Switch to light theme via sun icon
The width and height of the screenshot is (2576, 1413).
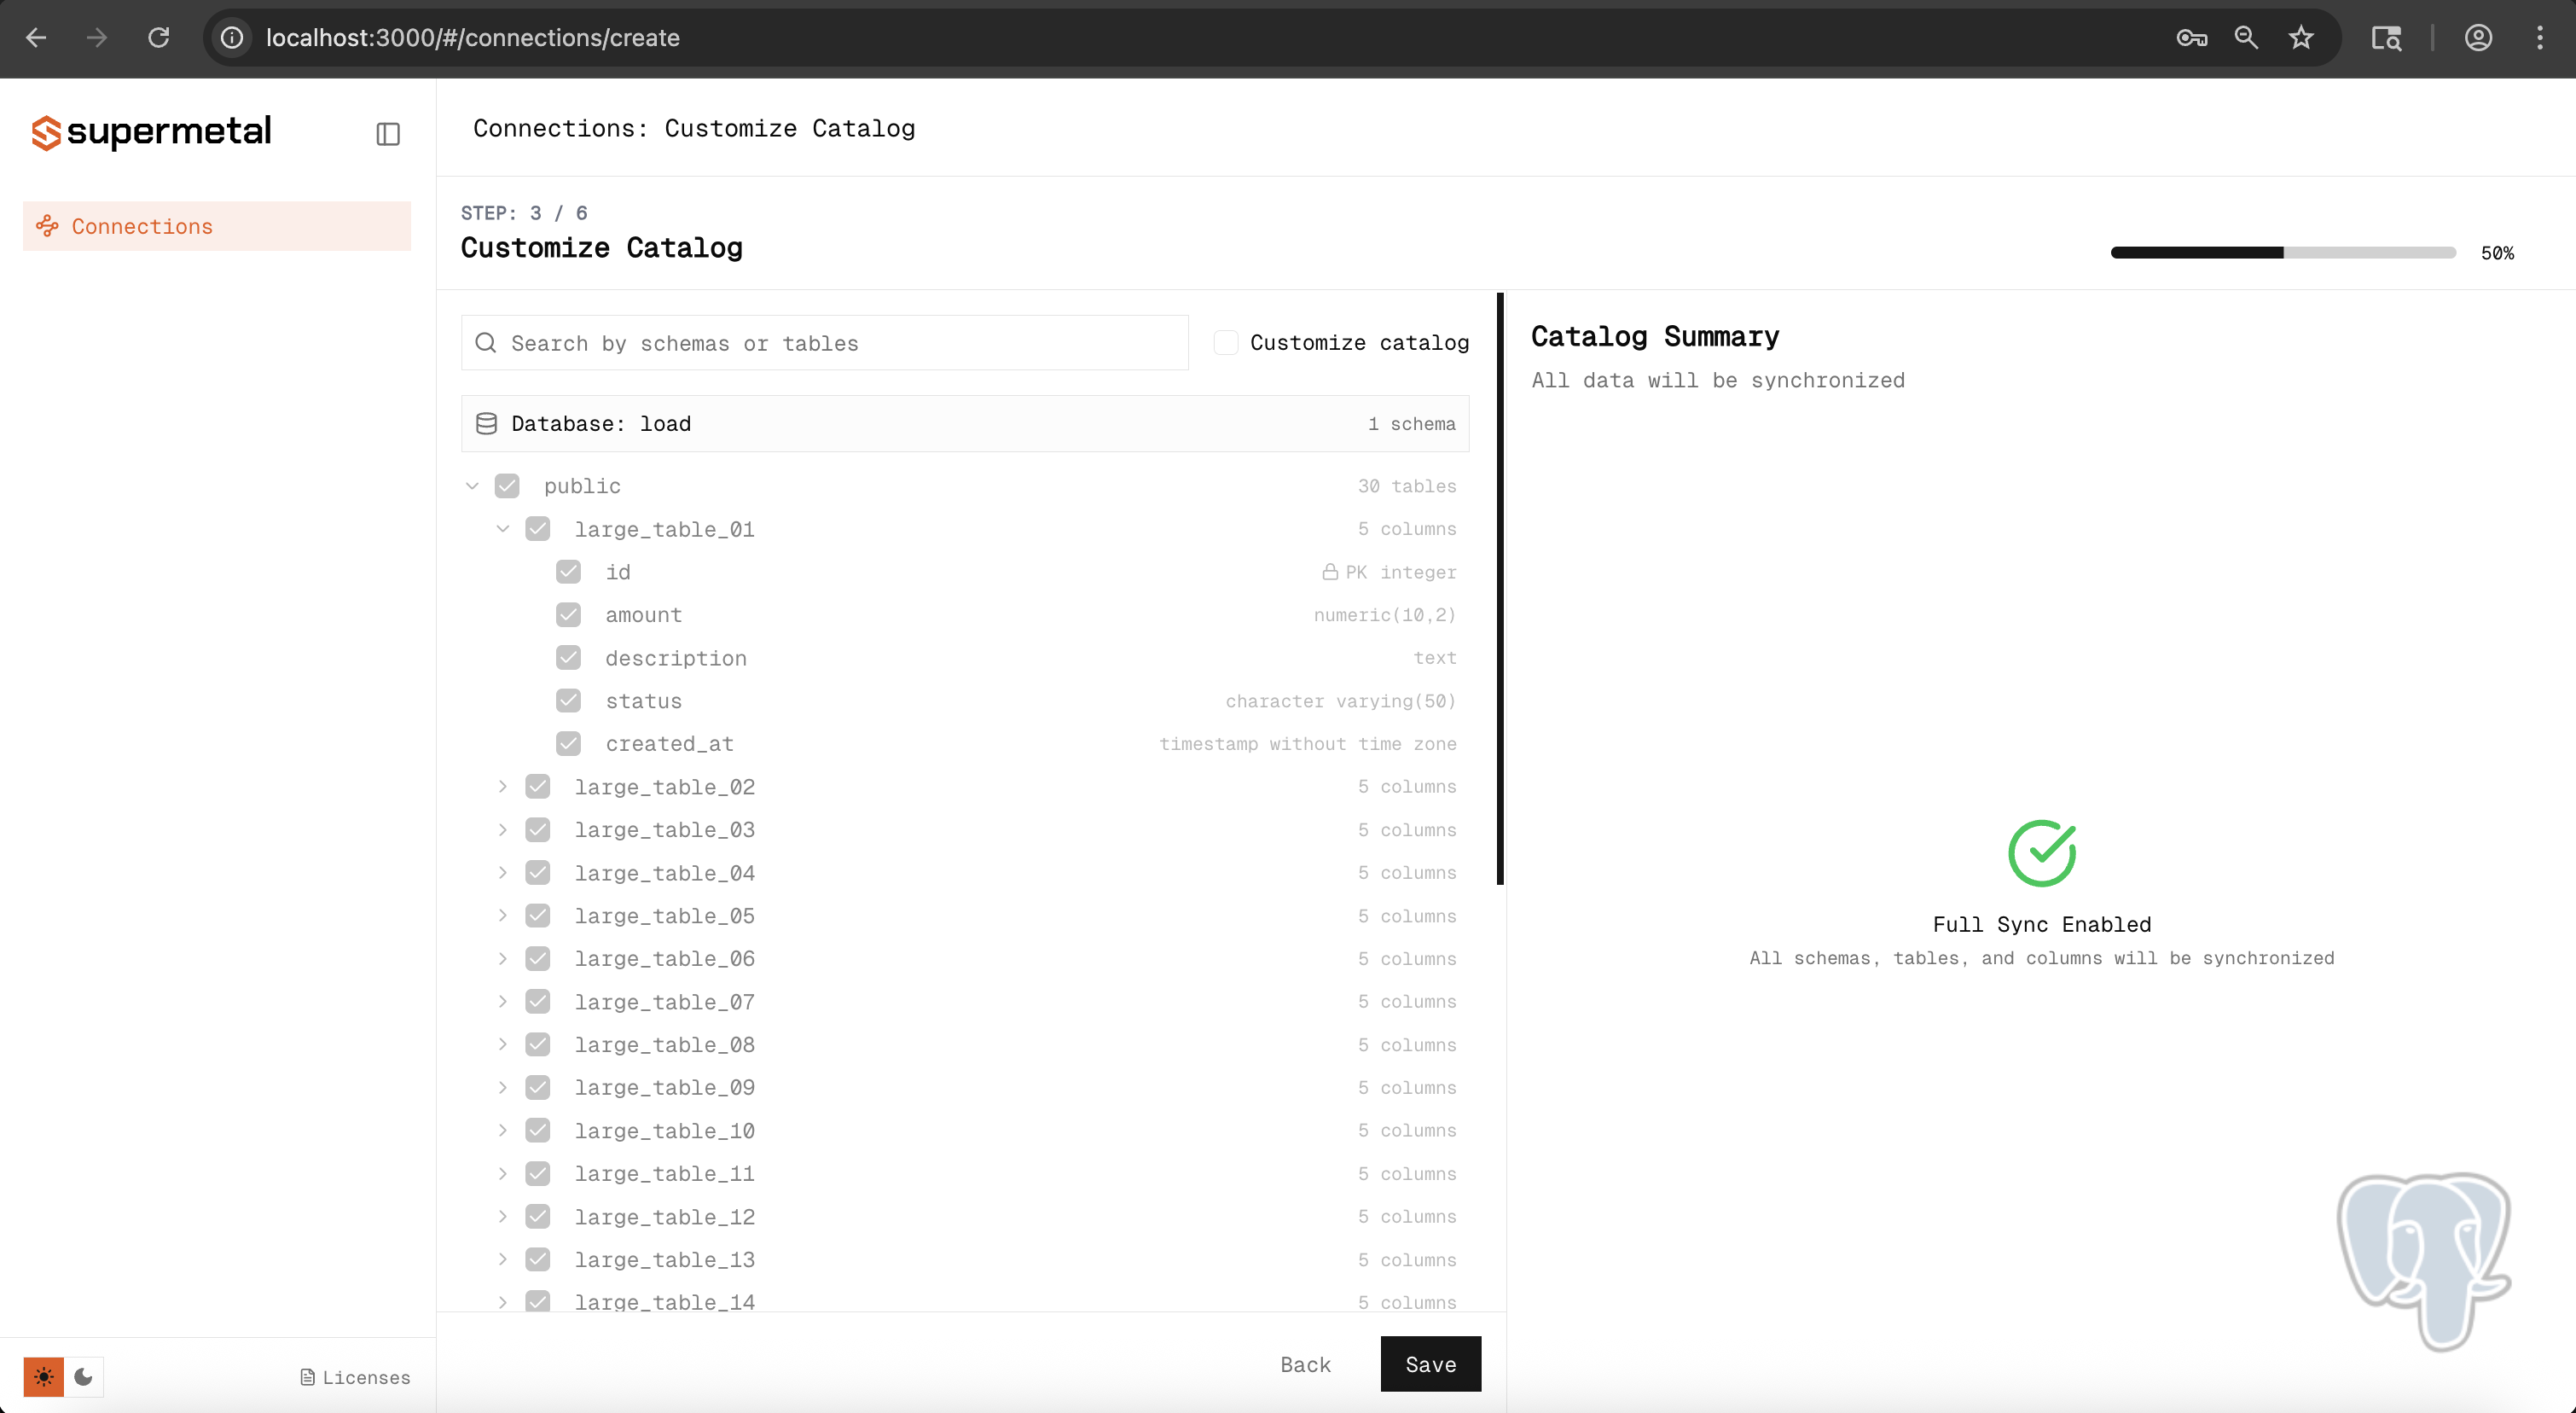[x=44, y=1377]
